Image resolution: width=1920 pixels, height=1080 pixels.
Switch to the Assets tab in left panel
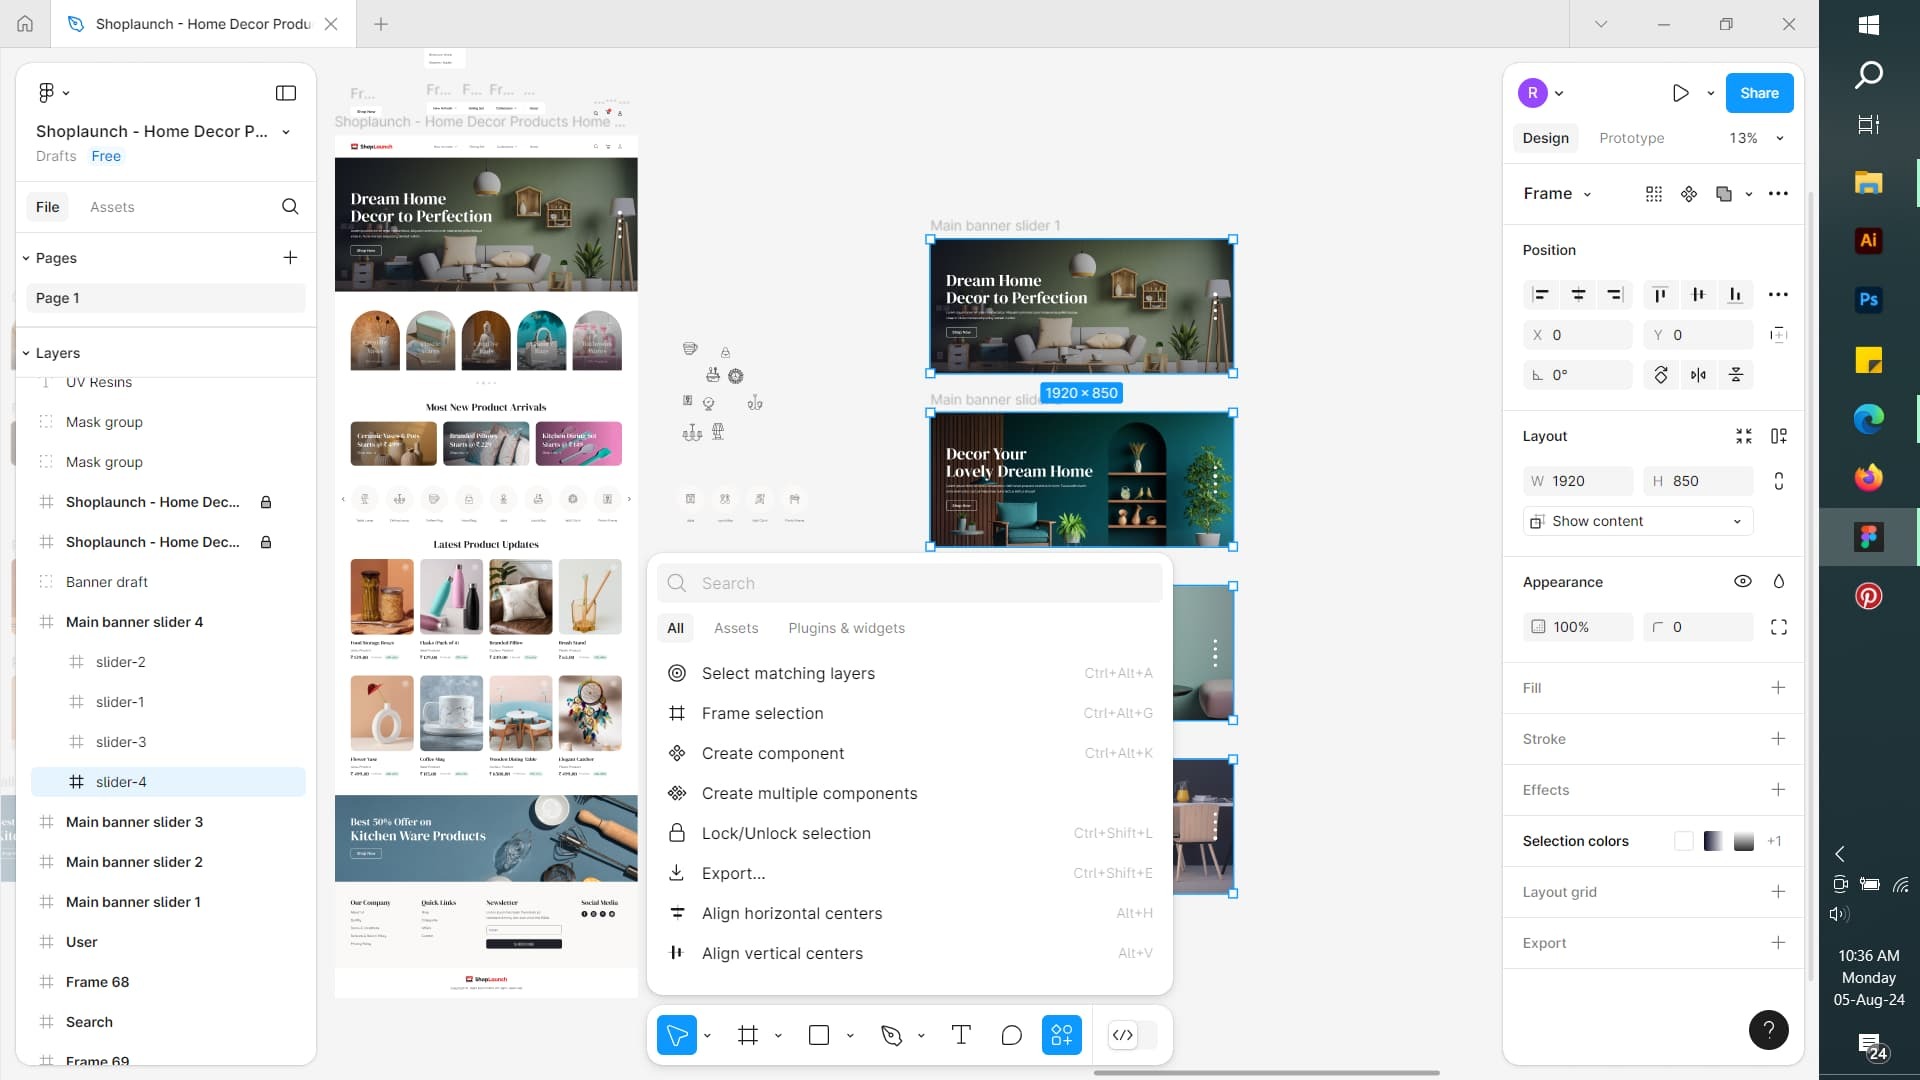pyautogui.click(x=112, y=207)
